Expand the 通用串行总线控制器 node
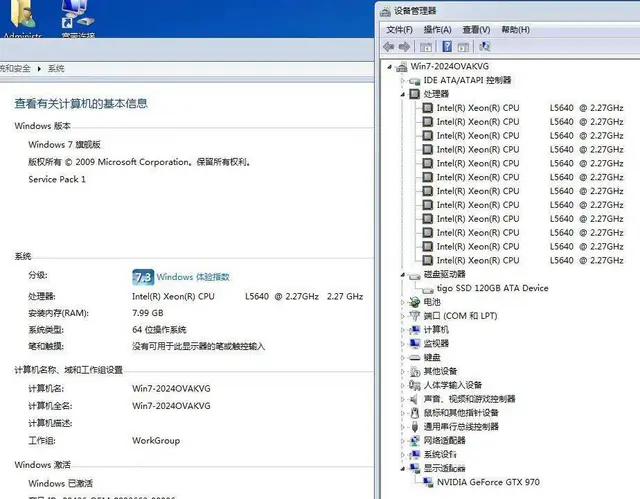 pos(403,427)
